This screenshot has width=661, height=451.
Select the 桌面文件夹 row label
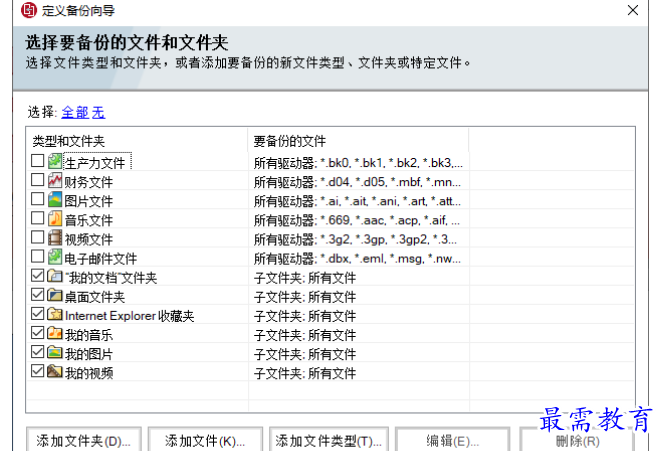pos(94,297)
